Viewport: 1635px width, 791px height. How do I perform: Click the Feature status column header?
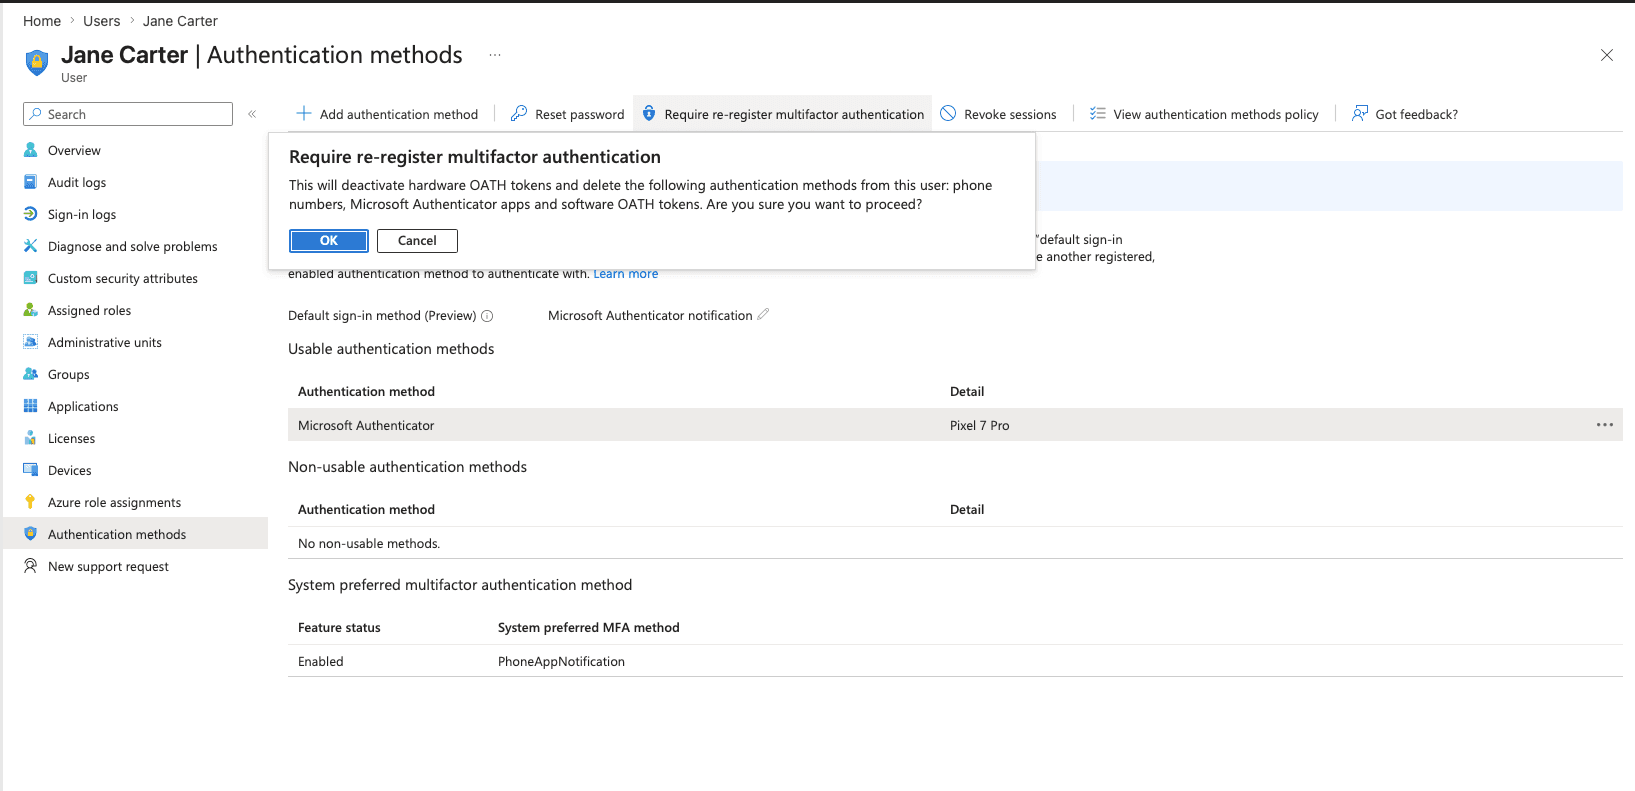click(339, 627)
